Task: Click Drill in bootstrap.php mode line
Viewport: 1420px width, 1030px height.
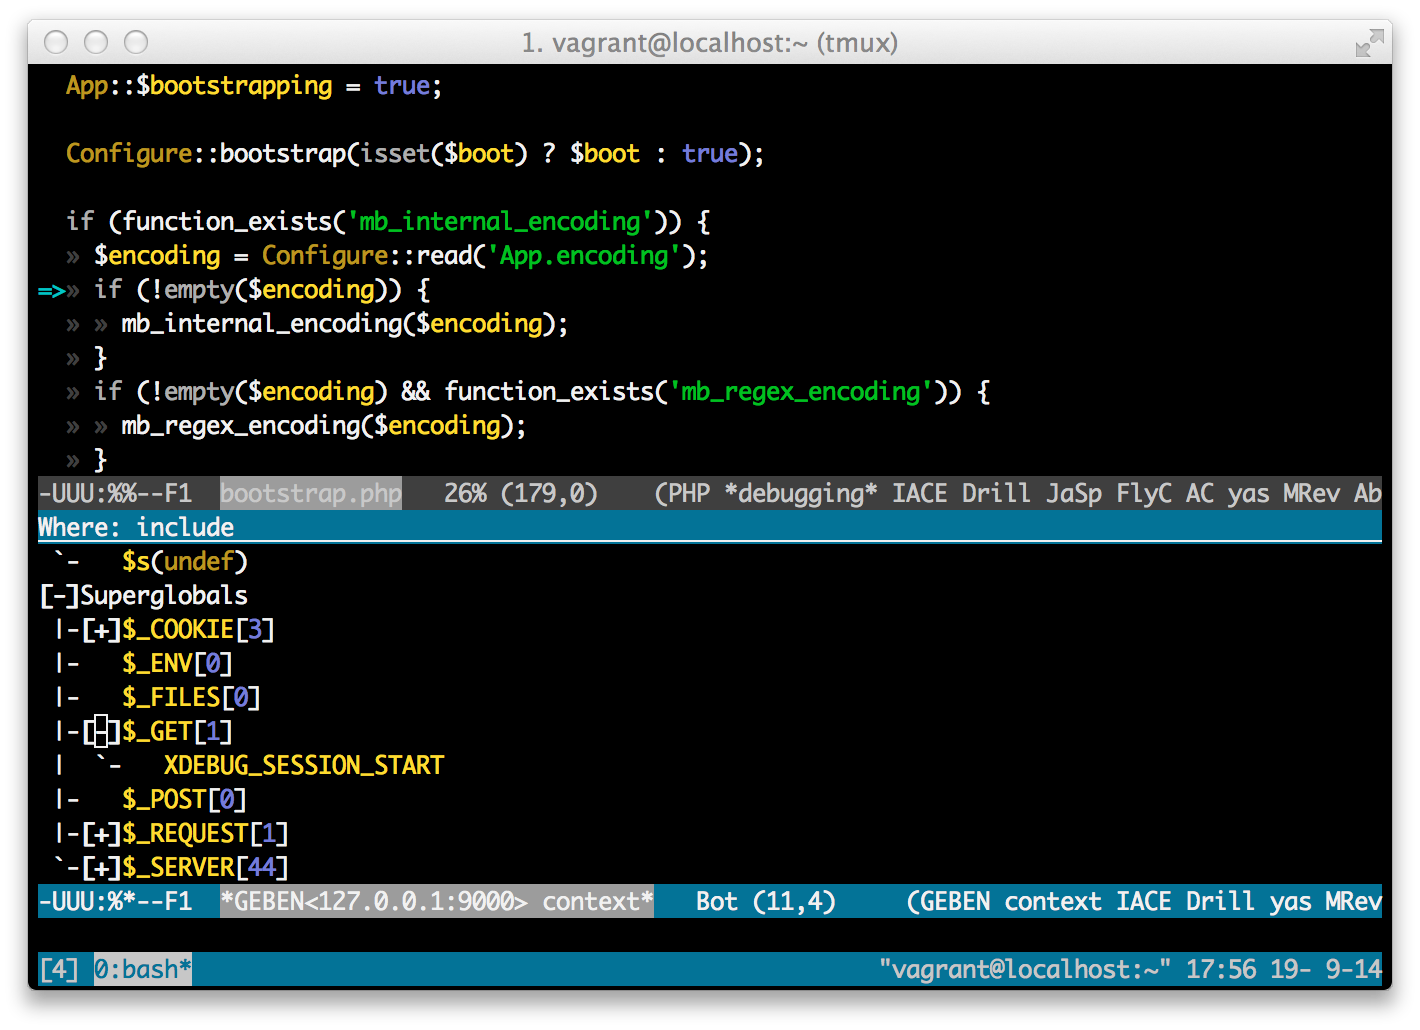Action: click(997, 493)
